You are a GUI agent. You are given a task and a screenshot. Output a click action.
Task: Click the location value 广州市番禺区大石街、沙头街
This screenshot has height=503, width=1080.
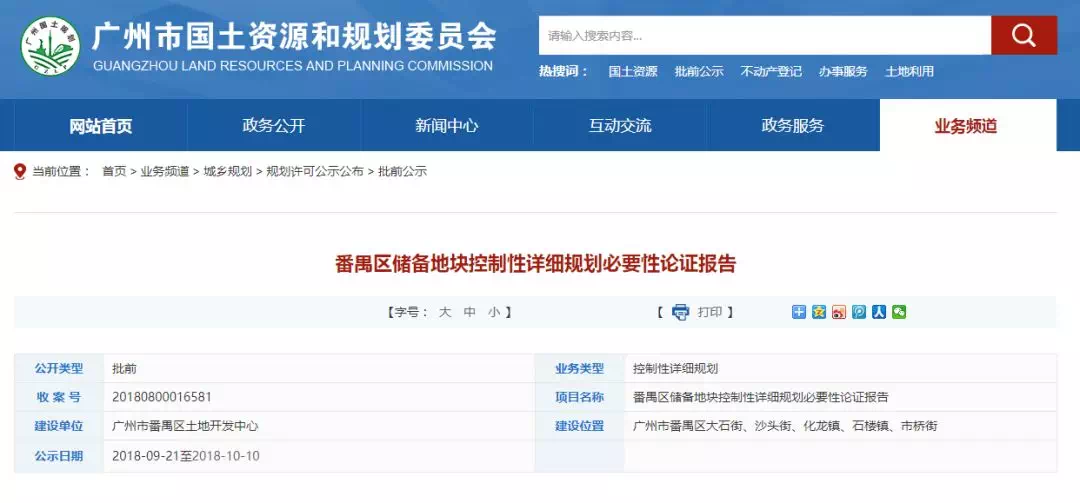click(x=785, y=426)
